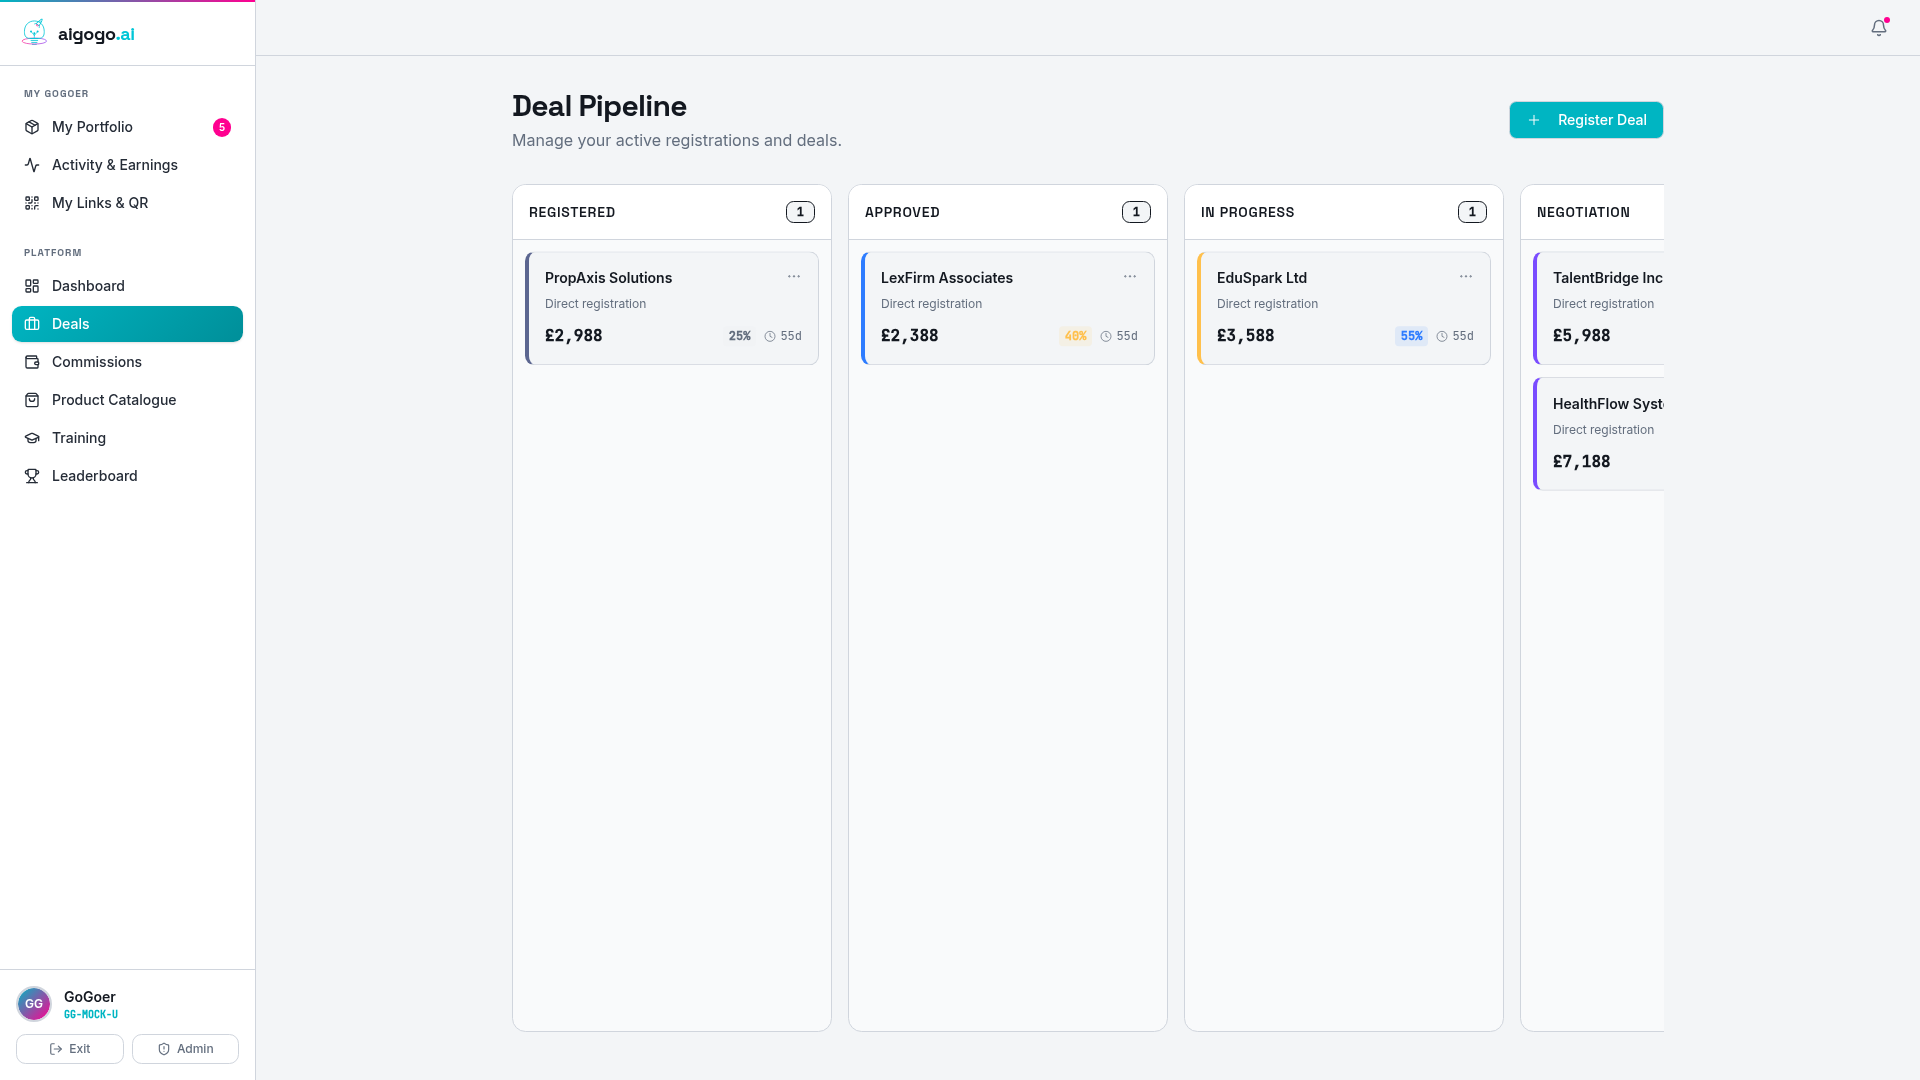Click the clock icon on EduSpark Ltd card

[x=1442, y=337]
